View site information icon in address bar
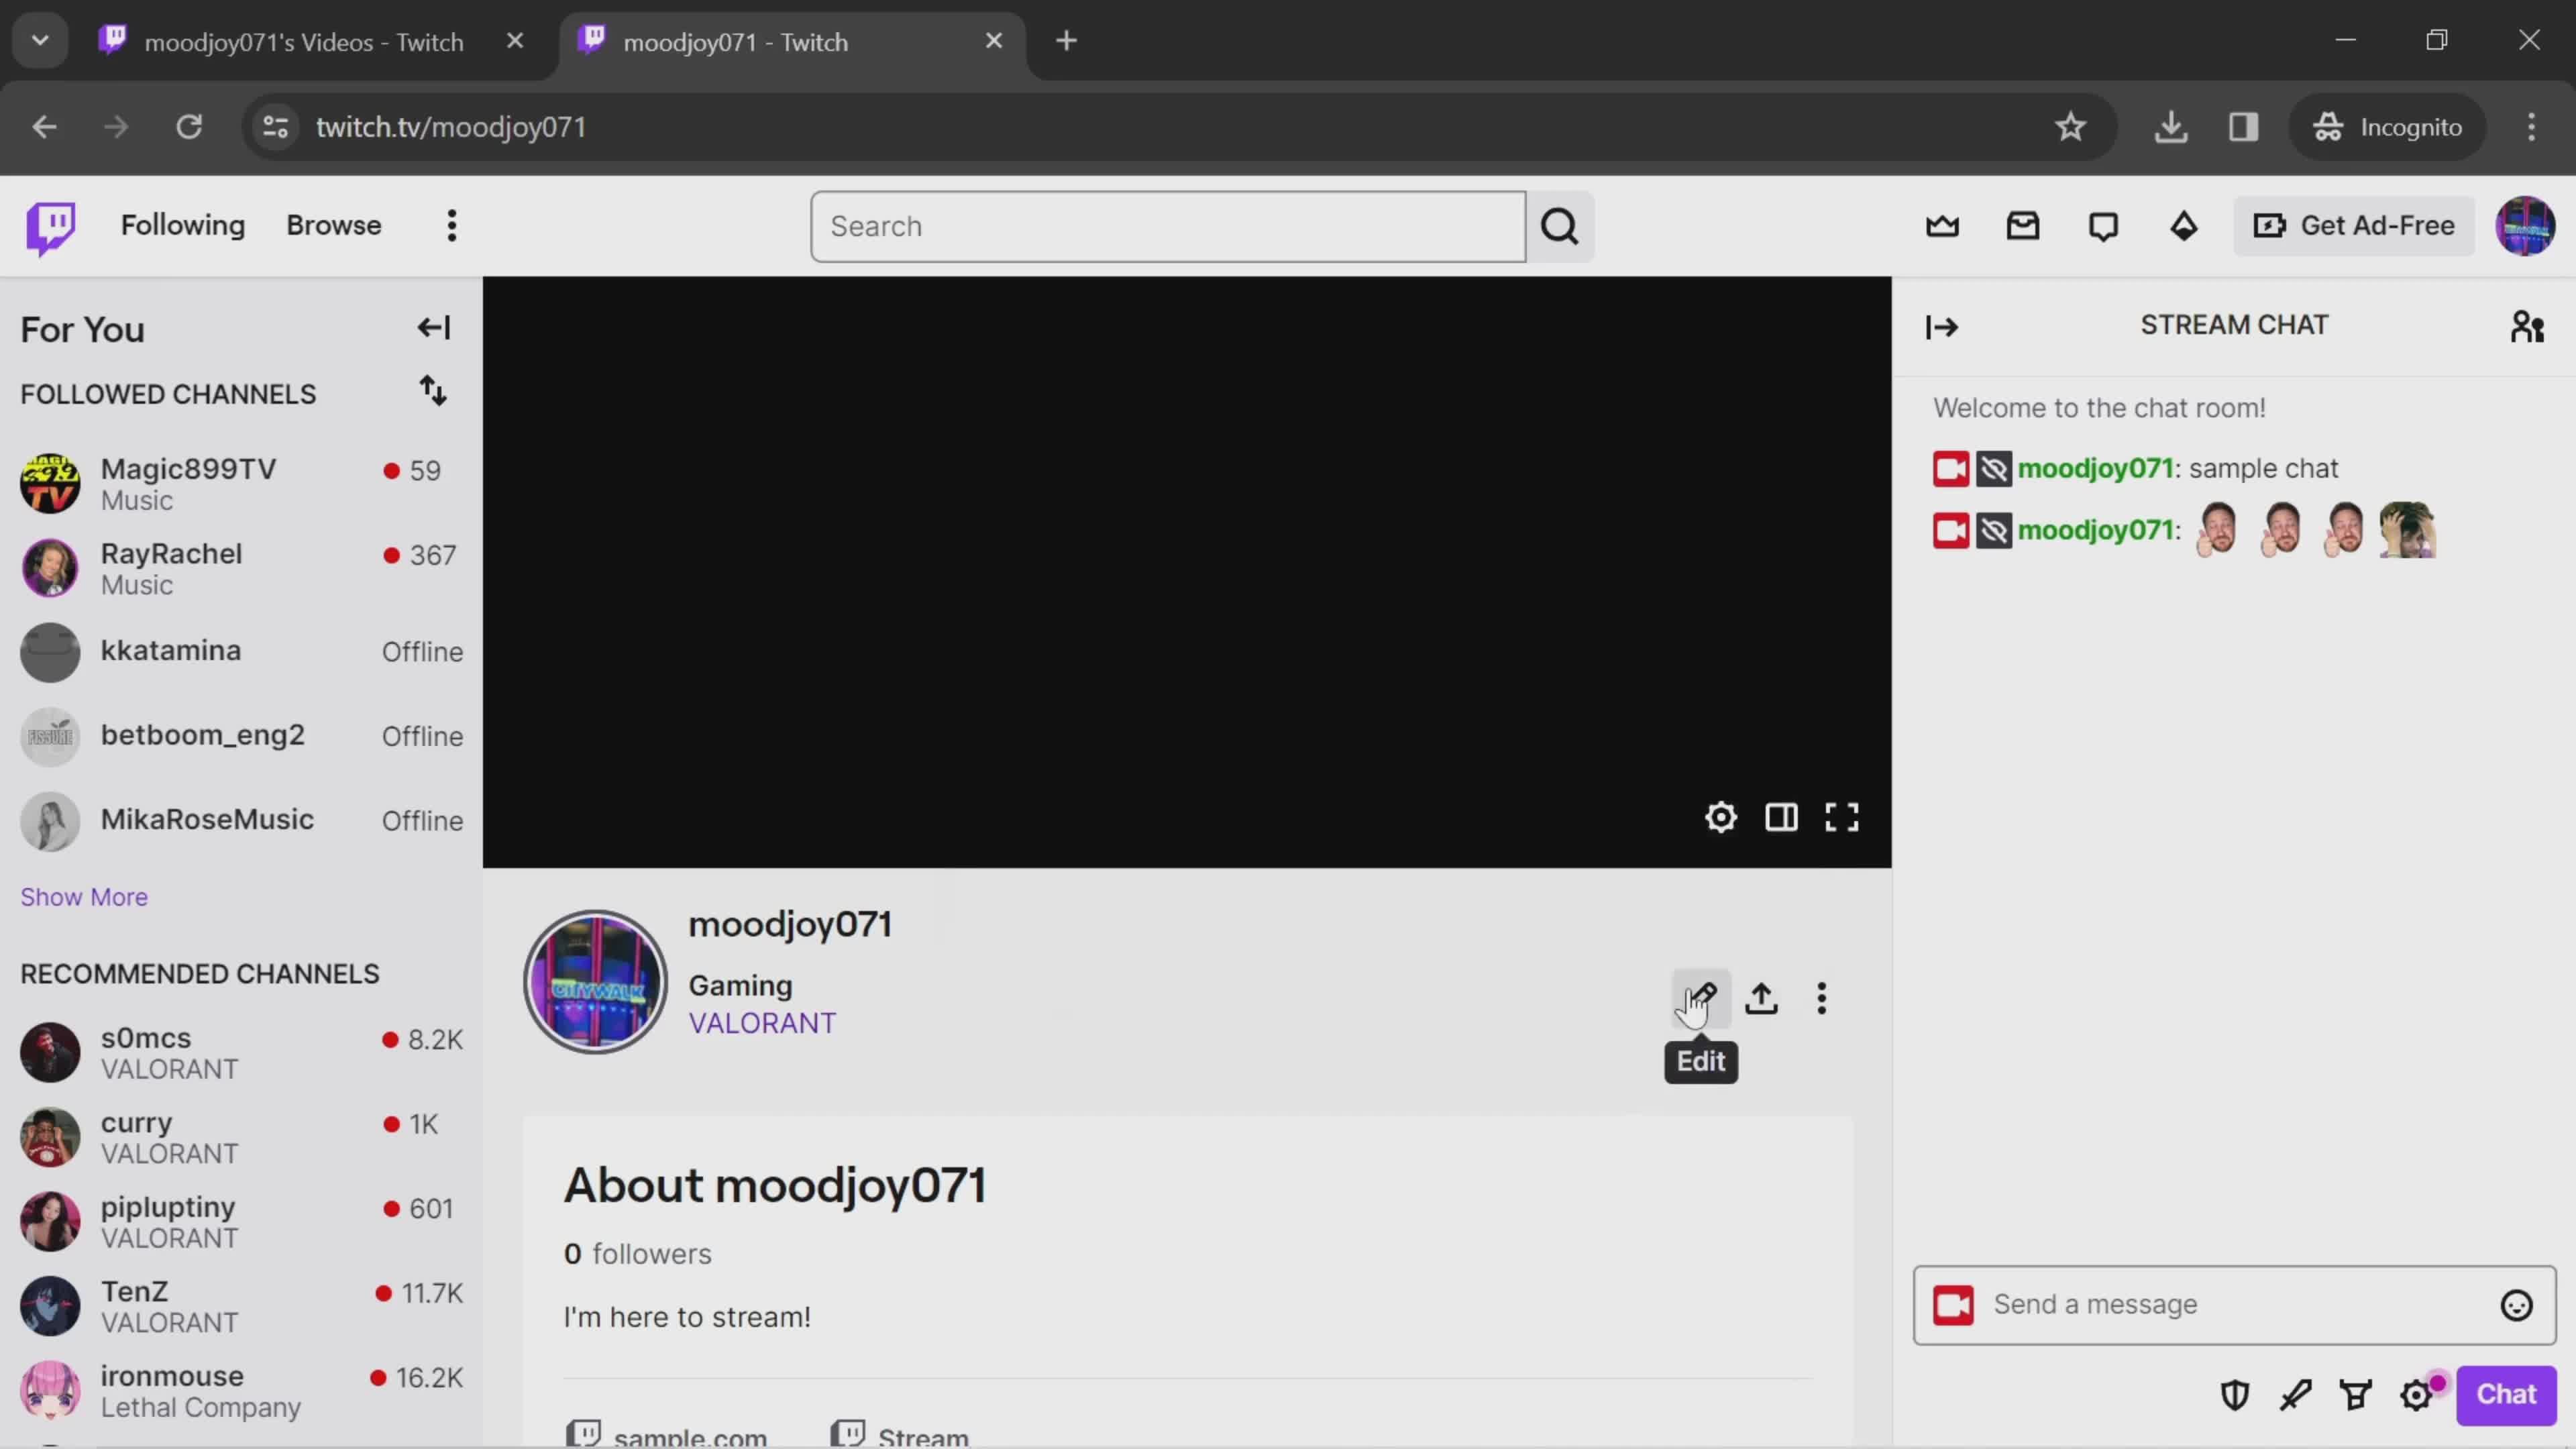2576x1449 pixels. point(276,127)
